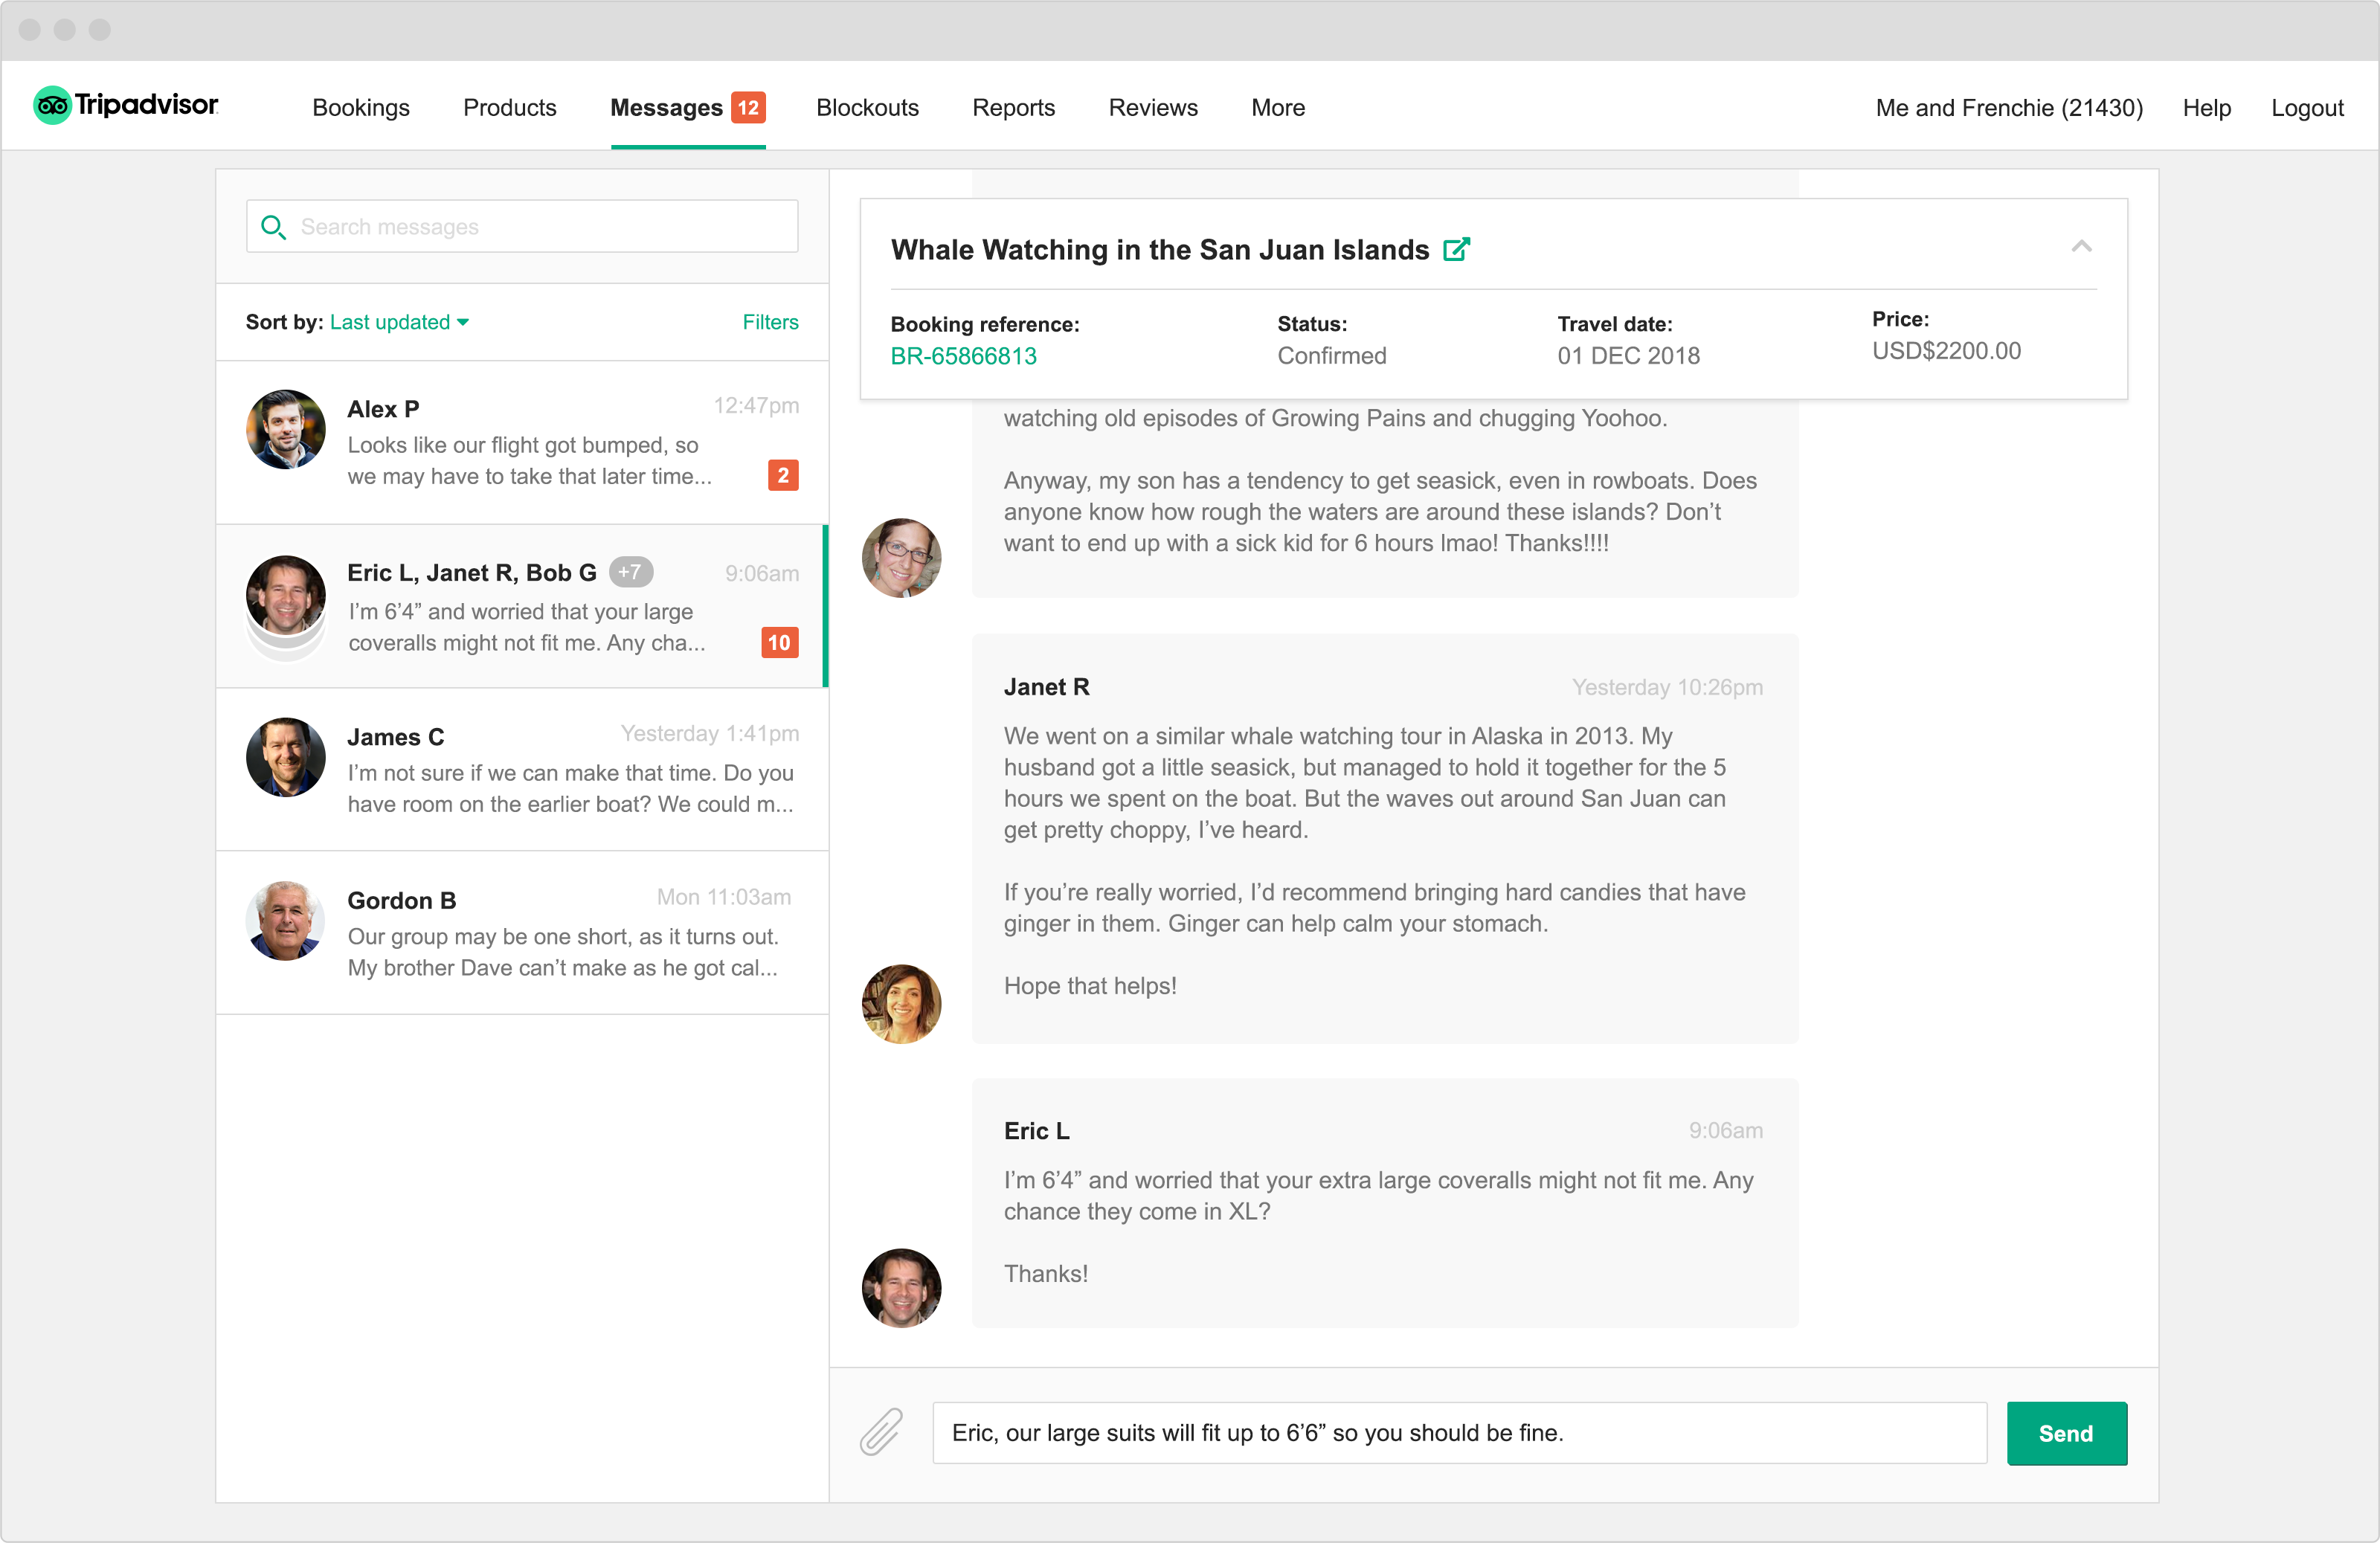
Task: Switch to the Reports tab
Action: pyautogui.click(x=1013, y=107)
